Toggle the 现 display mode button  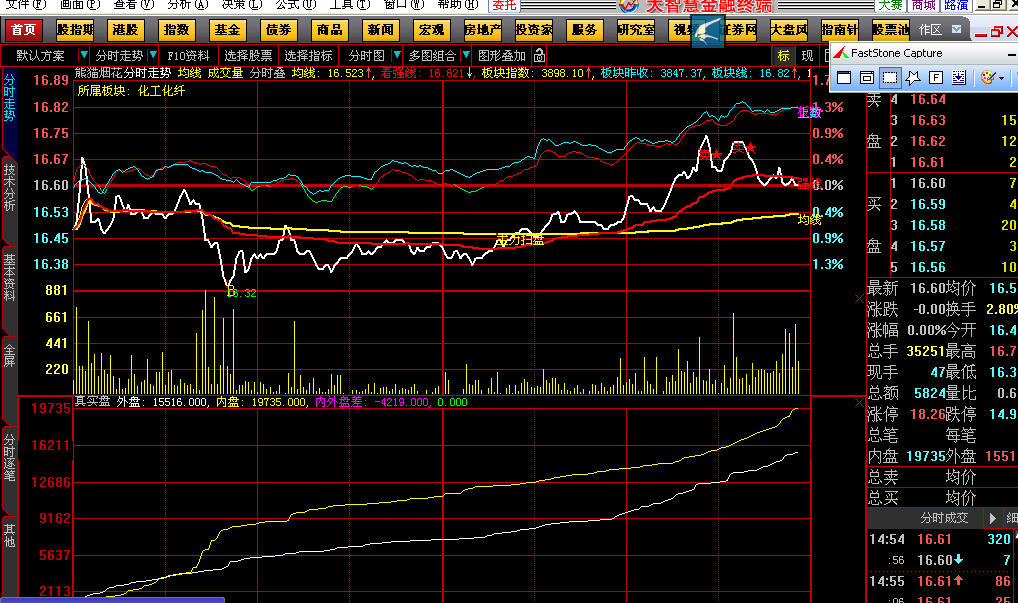[807, 56]
